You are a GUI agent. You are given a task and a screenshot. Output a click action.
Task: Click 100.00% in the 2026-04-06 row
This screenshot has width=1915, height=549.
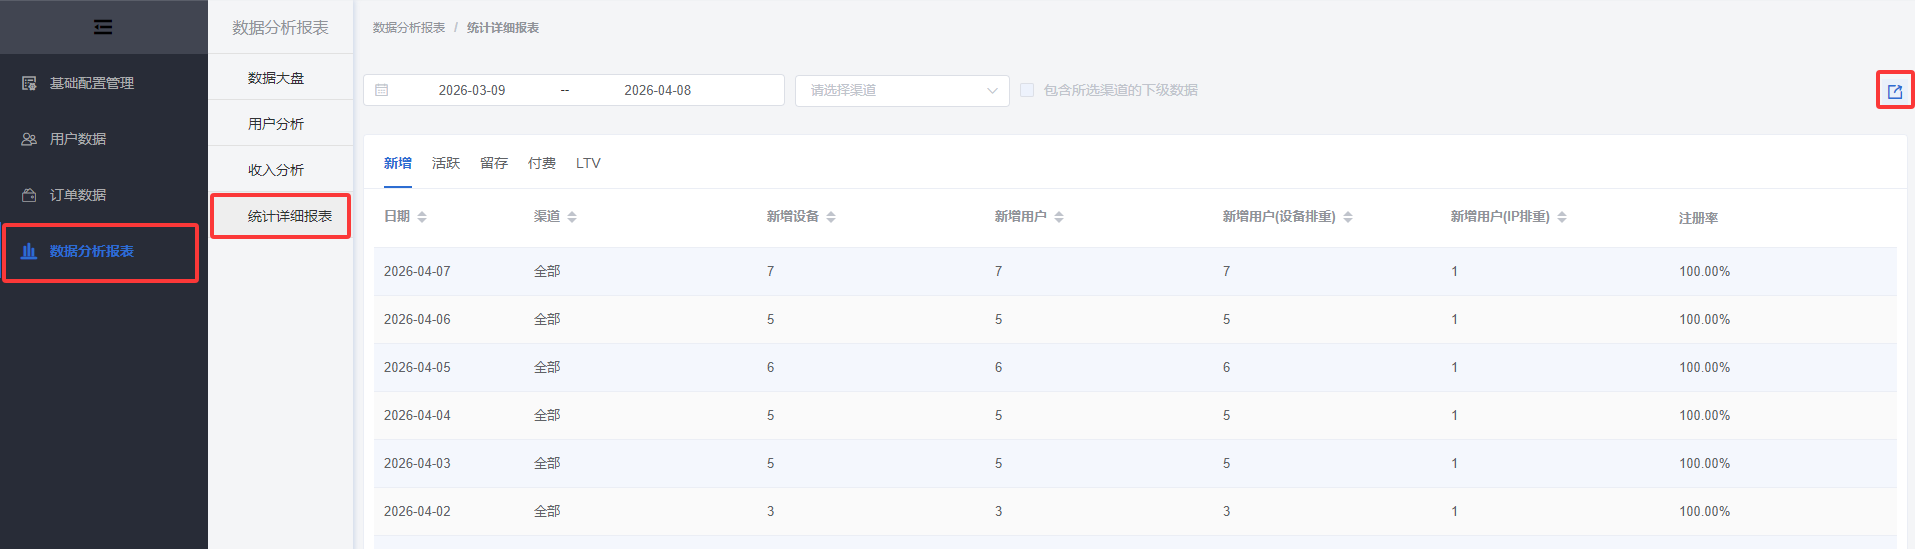pyautogui.click(x=1705, y=319)
